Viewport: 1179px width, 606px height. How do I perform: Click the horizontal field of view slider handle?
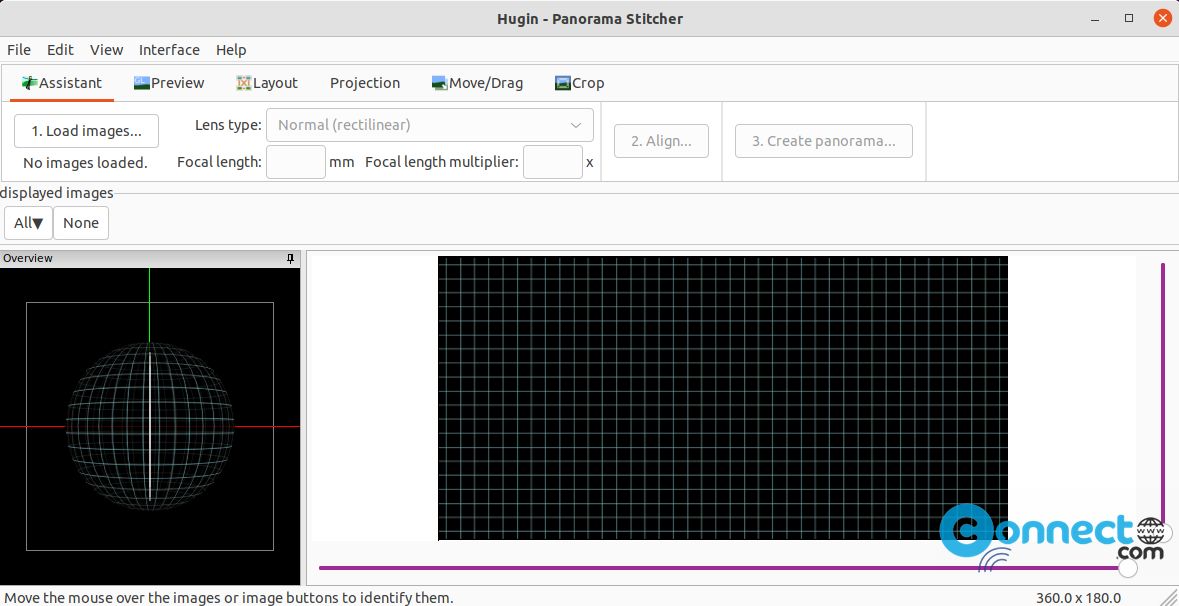(x=1128, y=568)
